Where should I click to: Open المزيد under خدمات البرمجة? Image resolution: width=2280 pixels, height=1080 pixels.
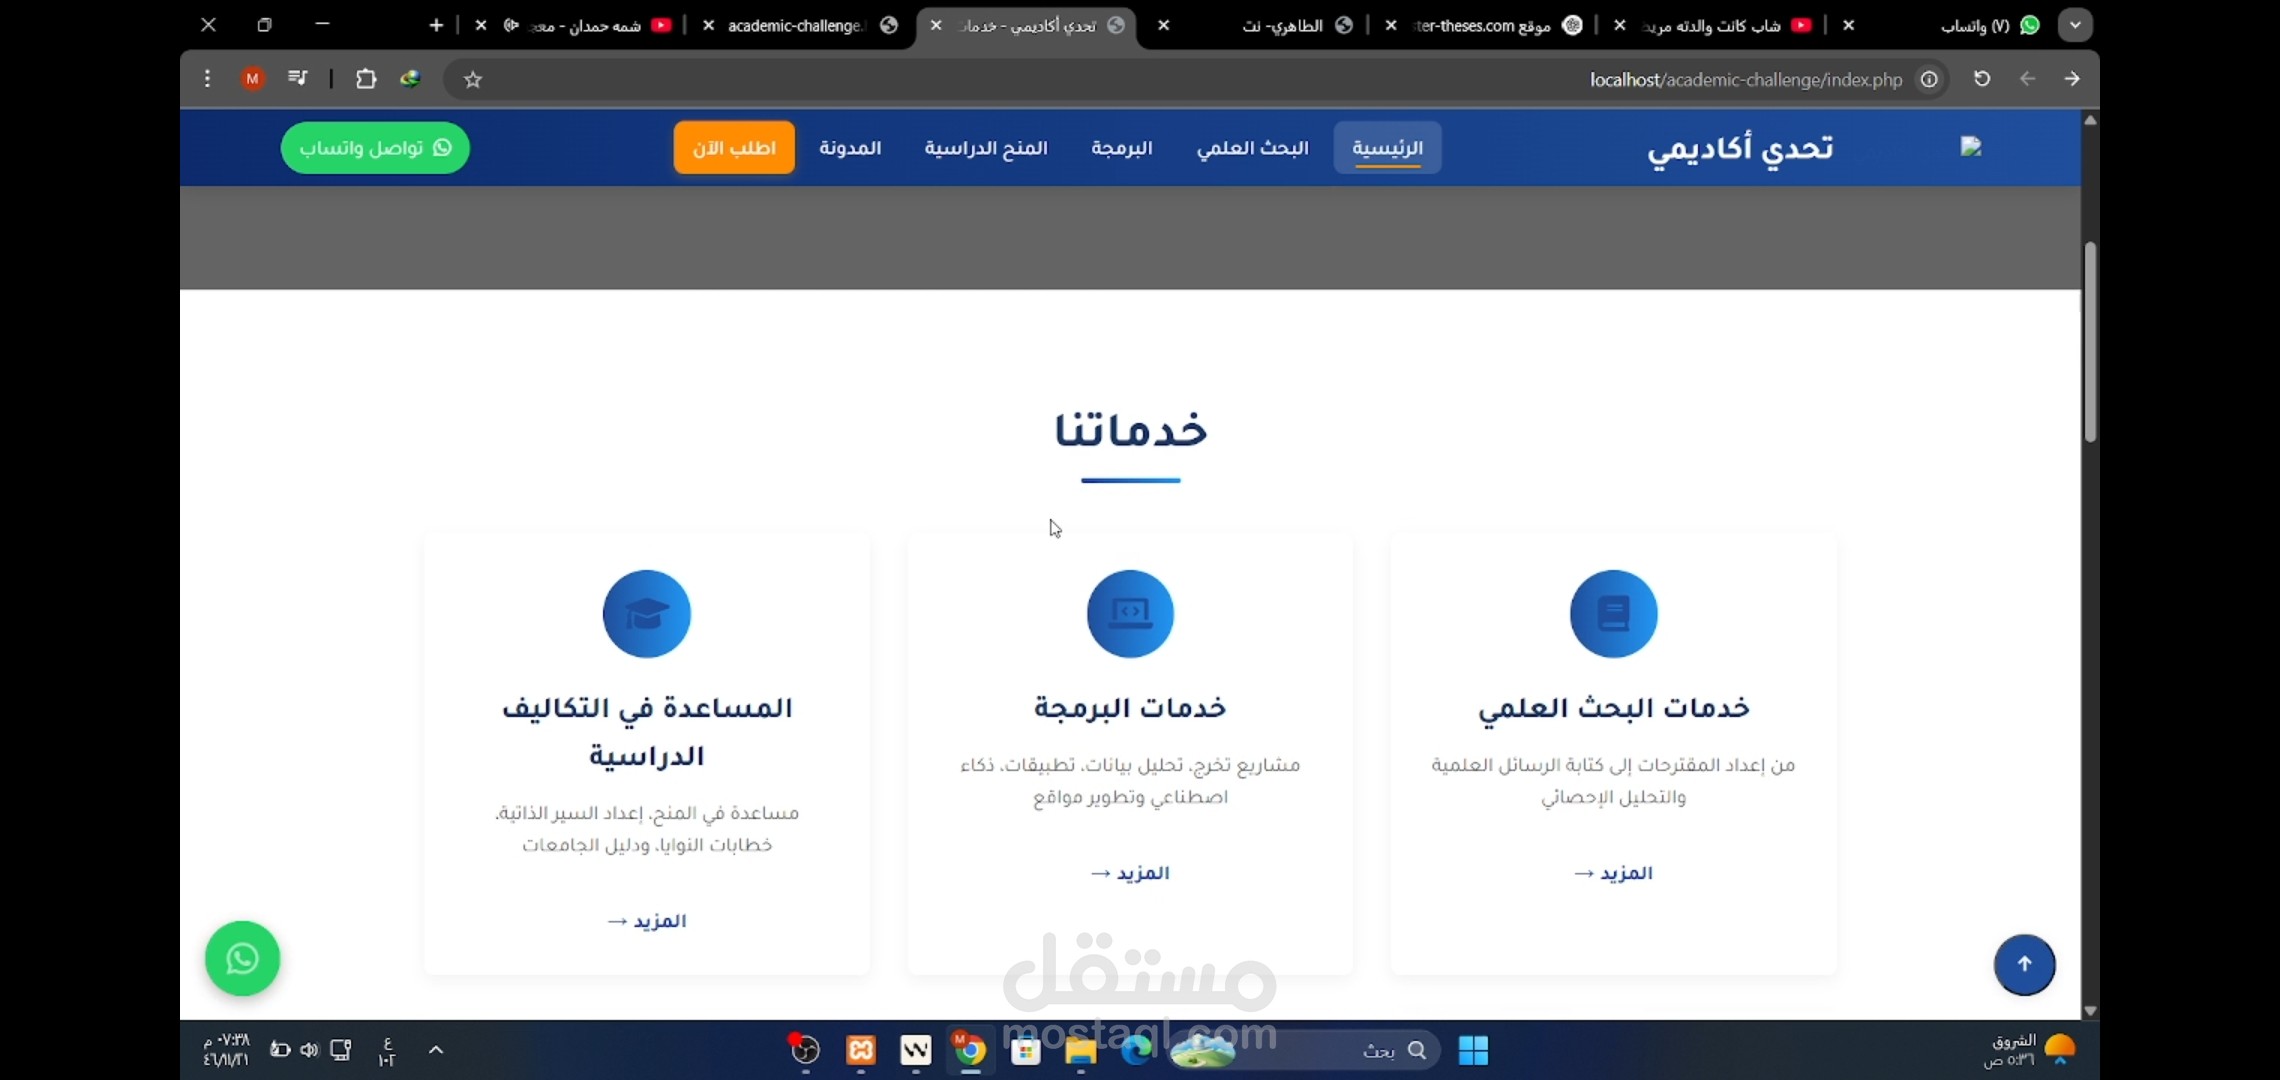(1130, 873)
